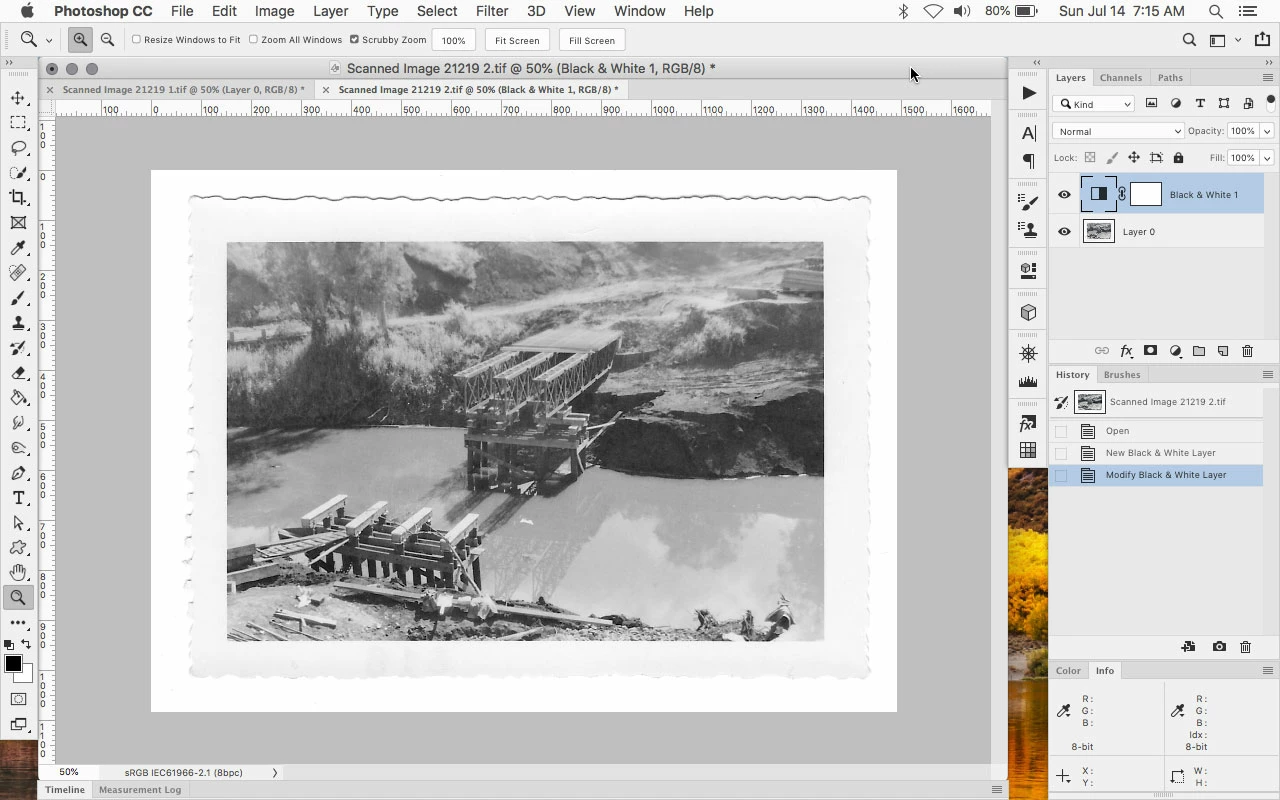Click Zoom In mode in options bar
This screenshot has height=800, width=1280.
coord(80,40)
